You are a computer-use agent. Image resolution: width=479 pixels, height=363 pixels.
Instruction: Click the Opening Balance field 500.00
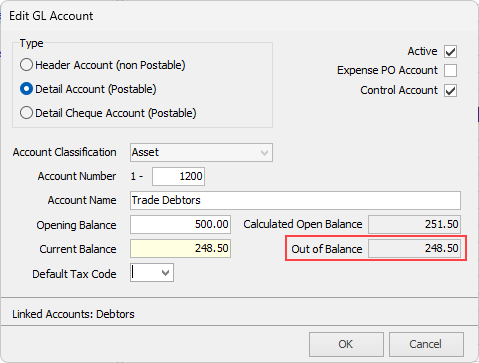click(180, 224)
